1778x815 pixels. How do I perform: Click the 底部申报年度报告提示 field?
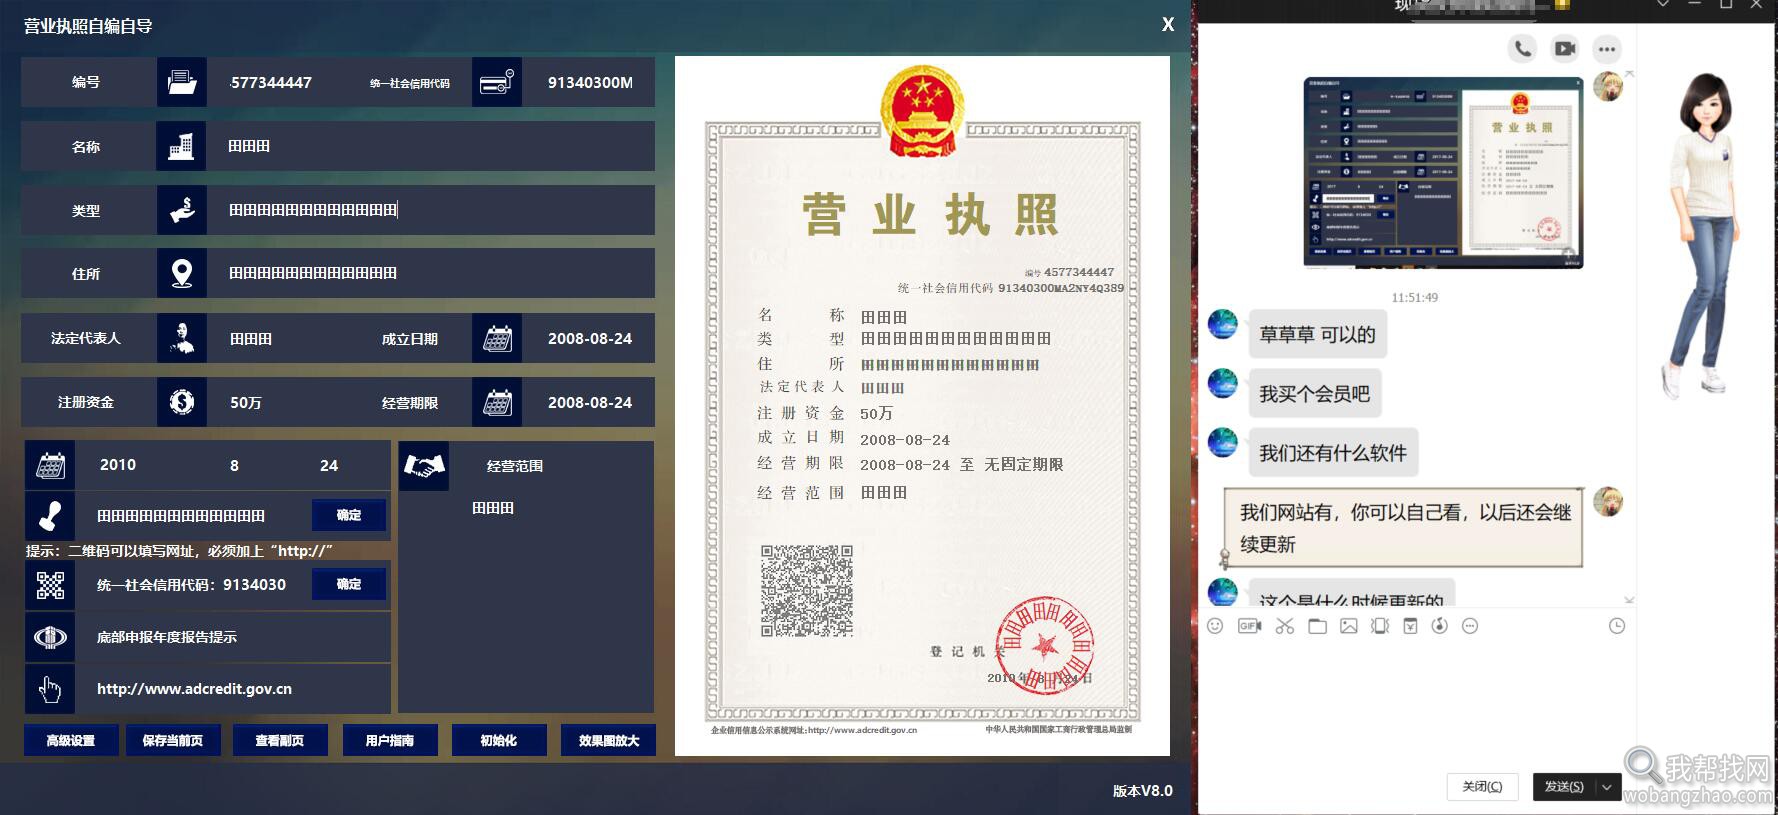(x=233, y=637)
